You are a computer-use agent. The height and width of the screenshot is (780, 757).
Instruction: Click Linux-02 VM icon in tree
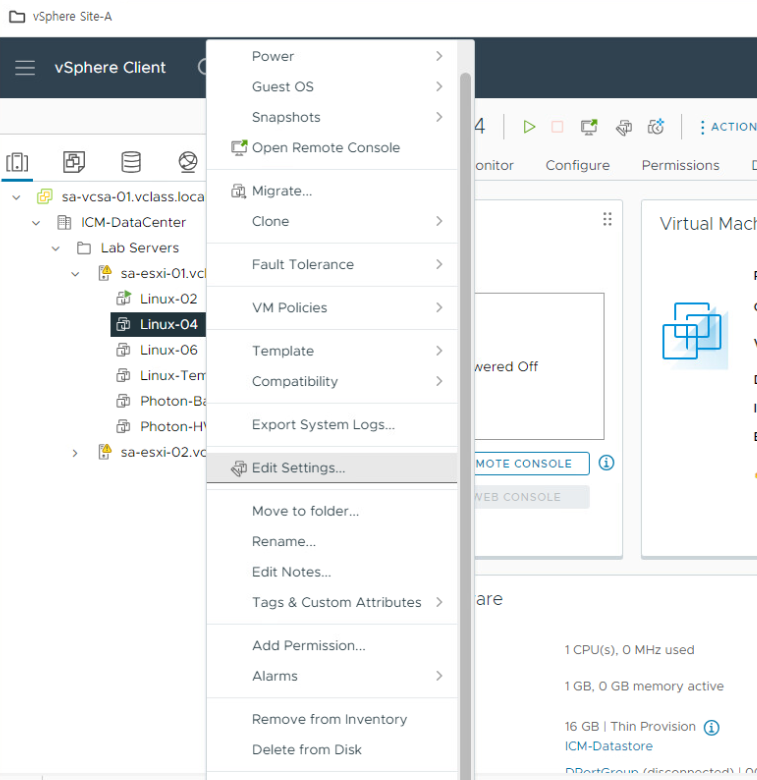tap(123, 298)
